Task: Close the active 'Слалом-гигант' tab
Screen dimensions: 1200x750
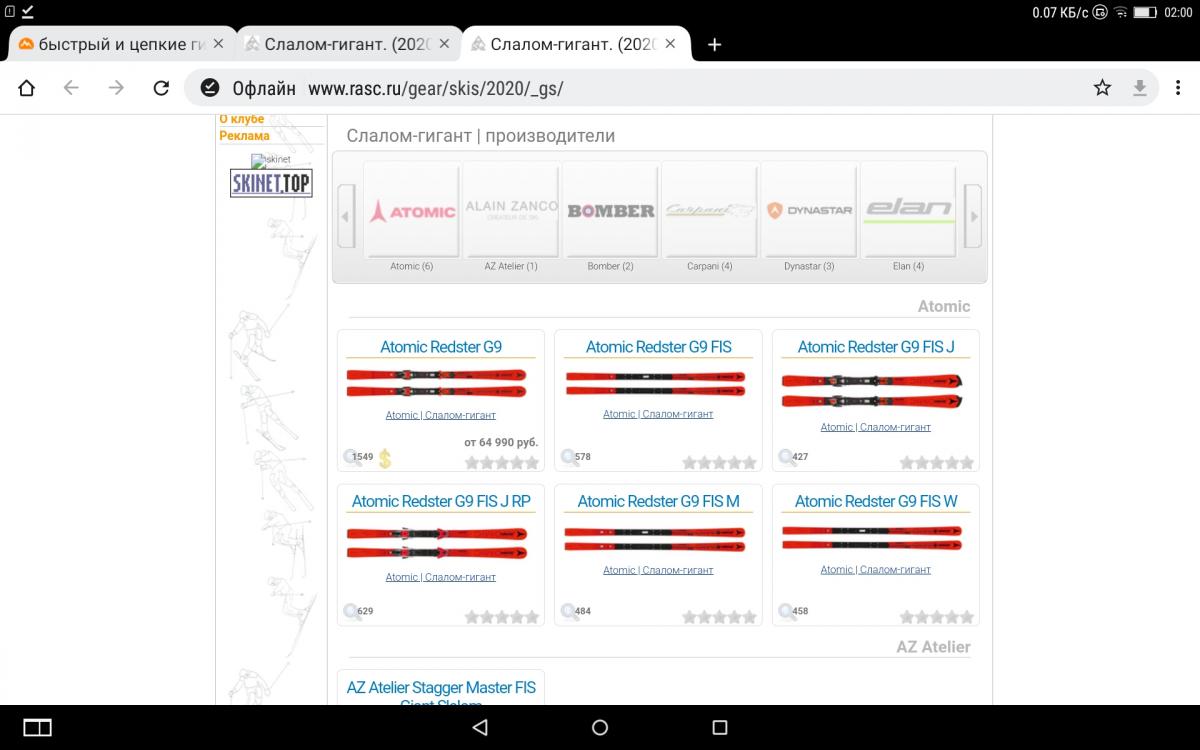Action: click(671, 44)
